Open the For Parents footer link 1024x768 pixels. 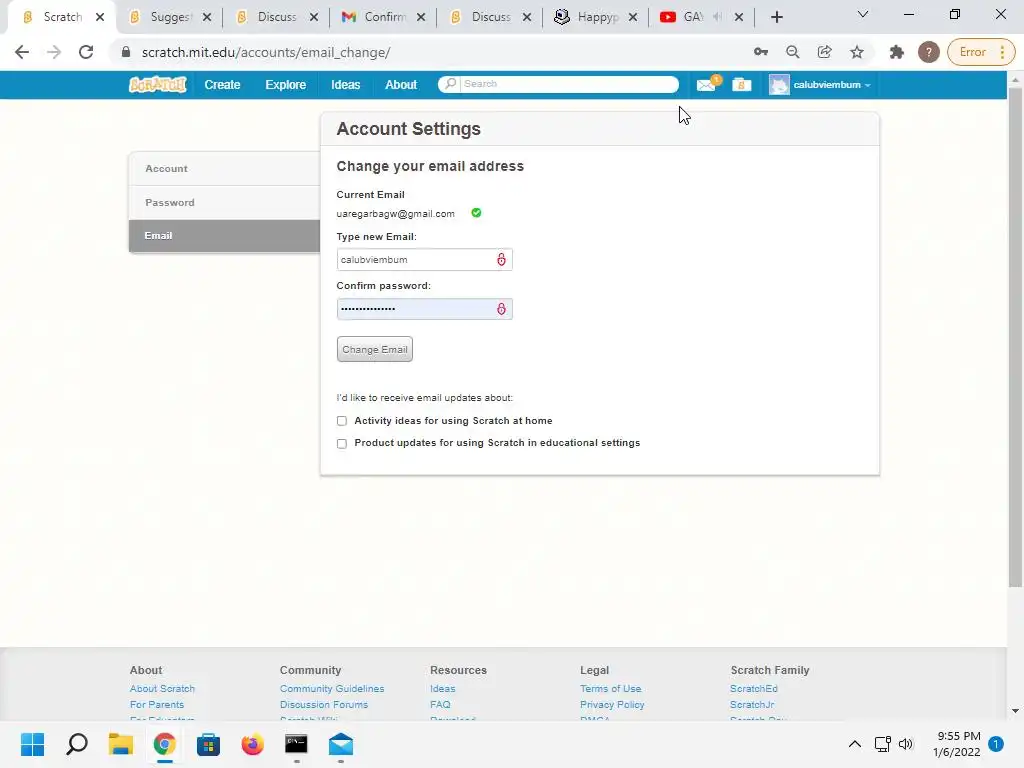coord(157,705)
